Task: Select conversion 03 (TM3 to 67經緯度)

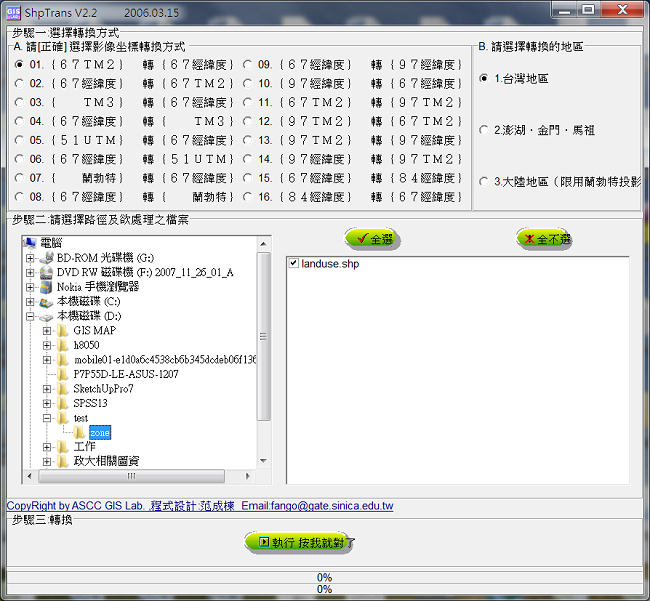Action: [19, 102]
